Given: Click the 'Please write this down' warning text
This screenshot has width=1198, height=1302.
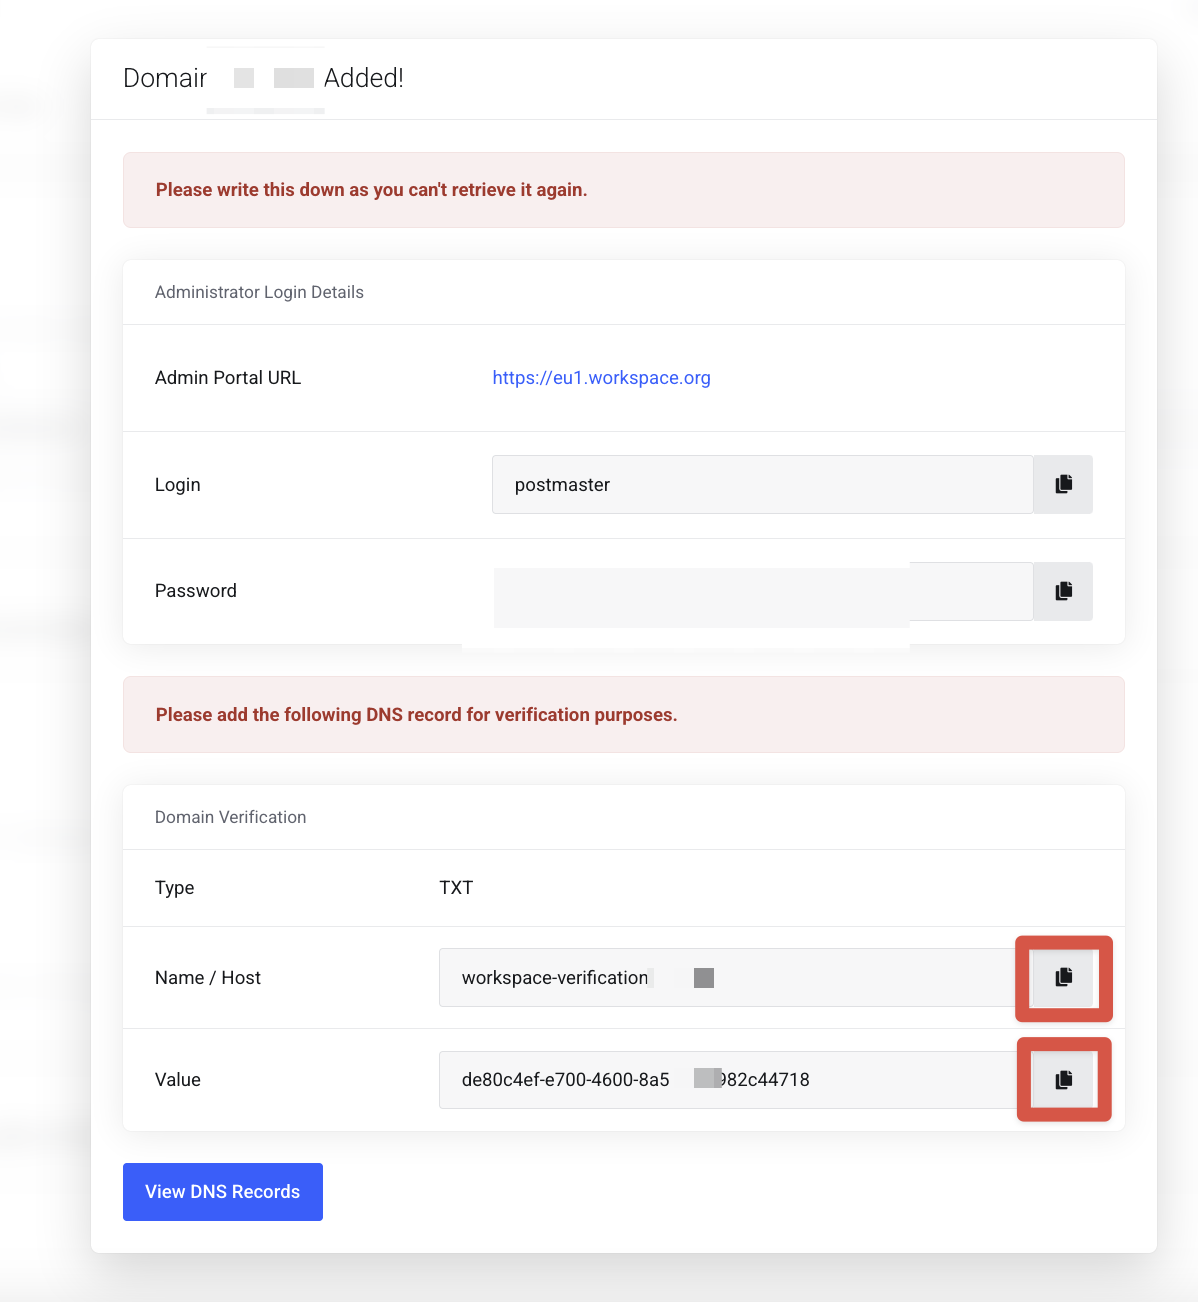Looking at the screenshot, I should click(x=371, y=190).
